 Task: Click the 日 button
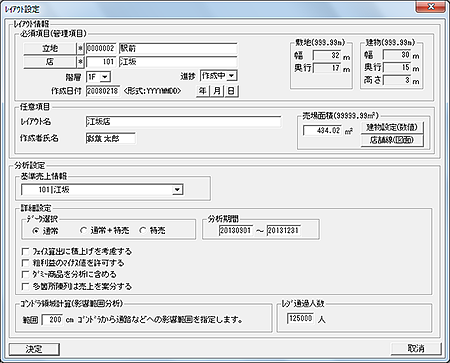231,91
